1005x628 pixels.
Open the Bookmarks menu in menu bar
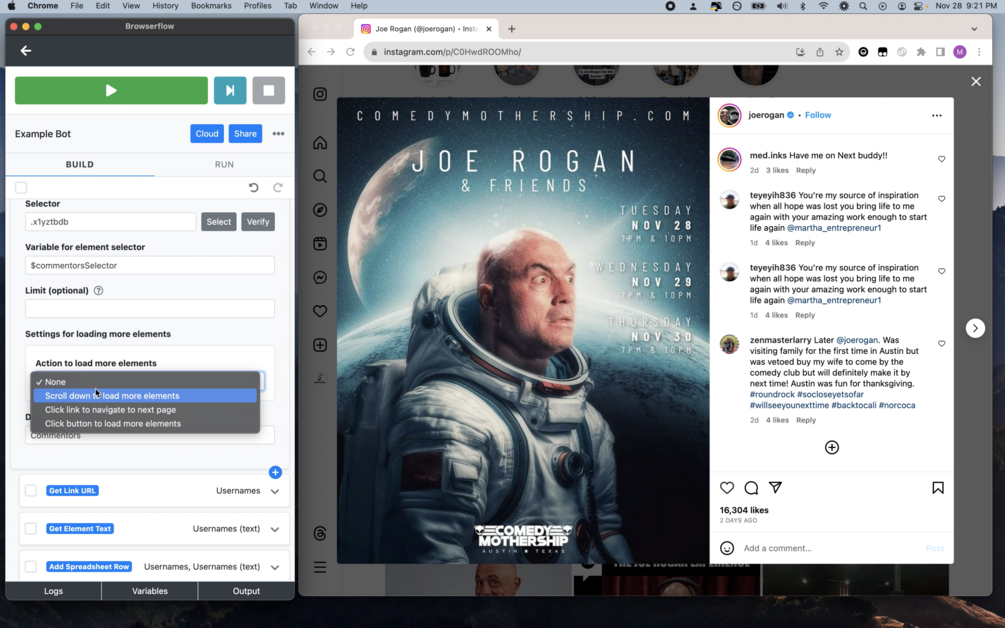(x=211, y=6)
